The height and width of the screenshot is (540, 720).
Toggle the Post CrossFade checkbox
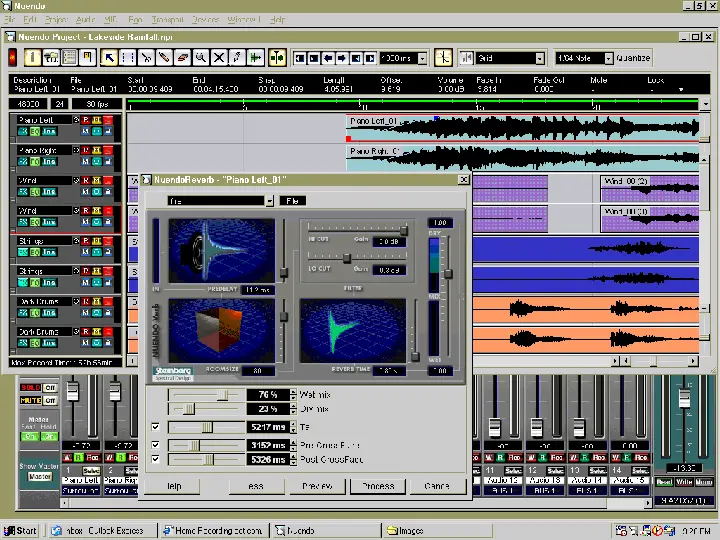point(156,459)
